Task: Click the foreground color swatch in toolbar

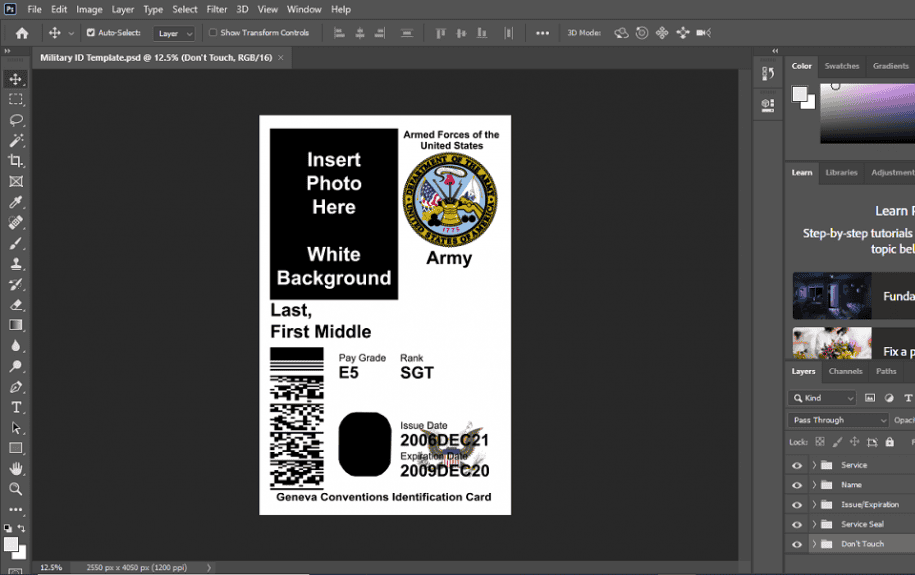Action: [x=11, y=544]
